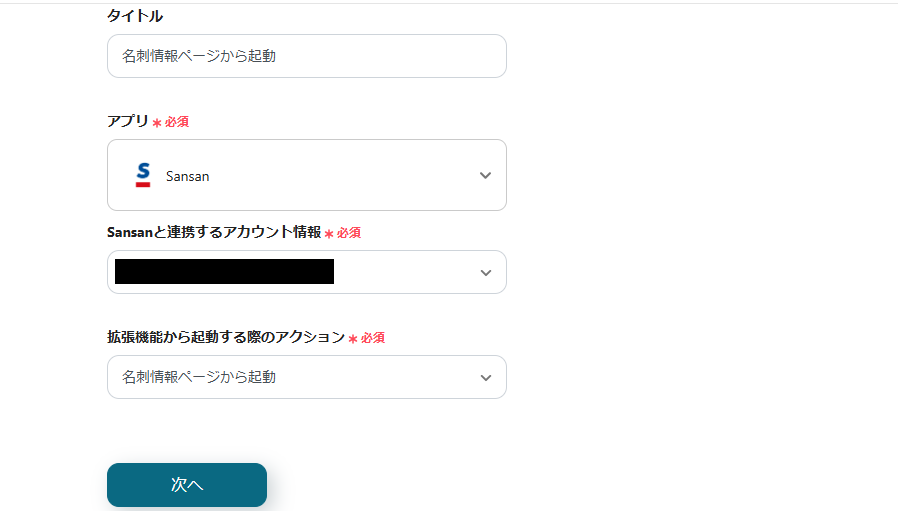Click the blacked-out account value
Image resolution: width=898 pixels, height=511 pixels.
[224, 272]
